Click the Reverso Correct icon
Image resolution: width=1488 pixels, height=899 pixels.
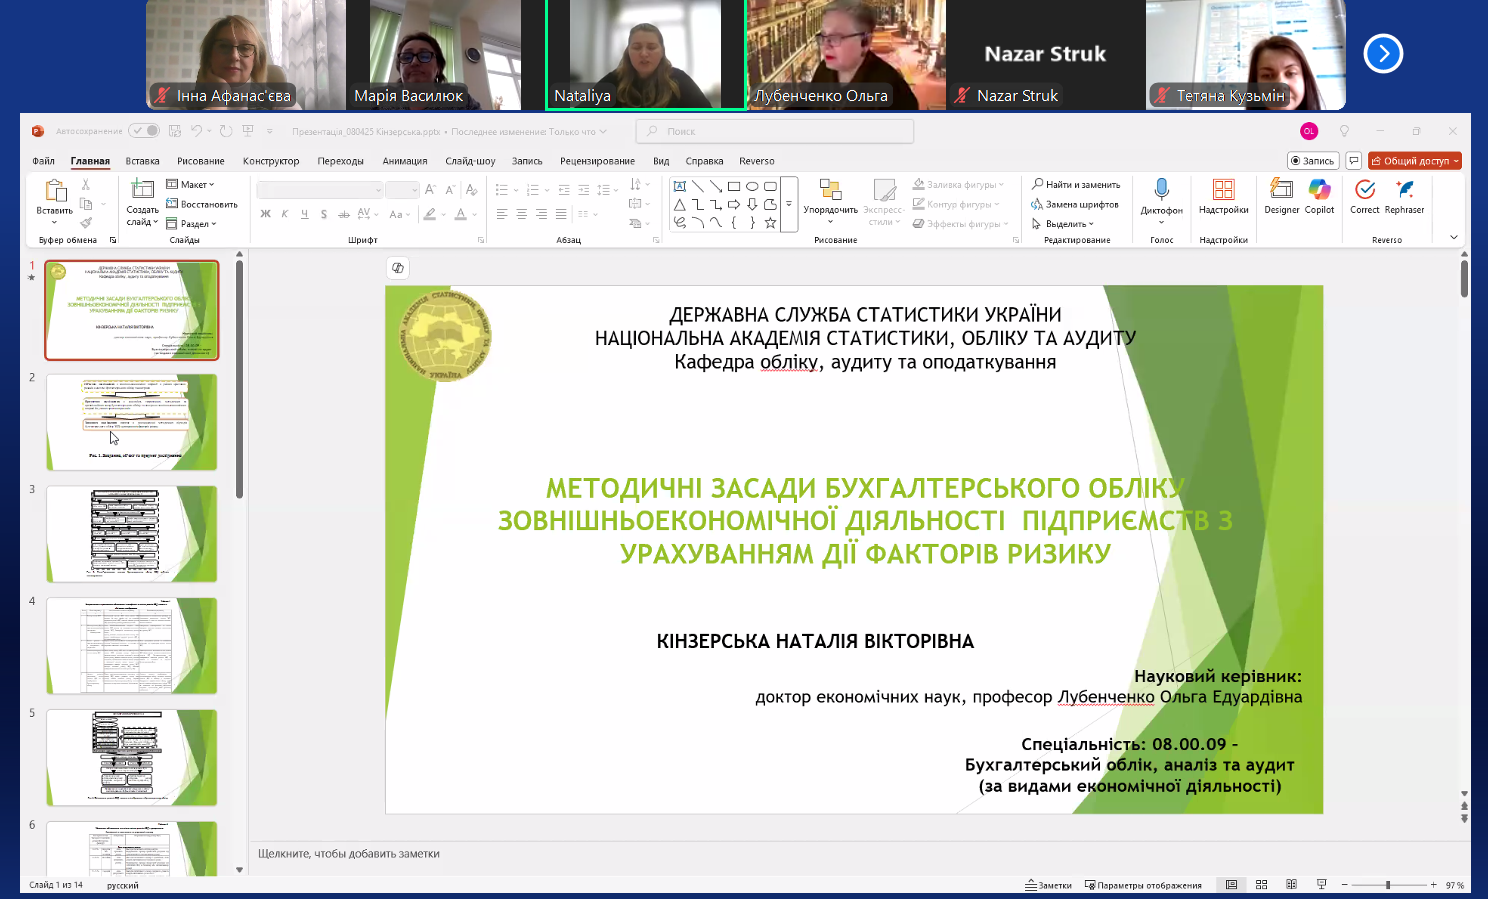tap(1364, 195)
